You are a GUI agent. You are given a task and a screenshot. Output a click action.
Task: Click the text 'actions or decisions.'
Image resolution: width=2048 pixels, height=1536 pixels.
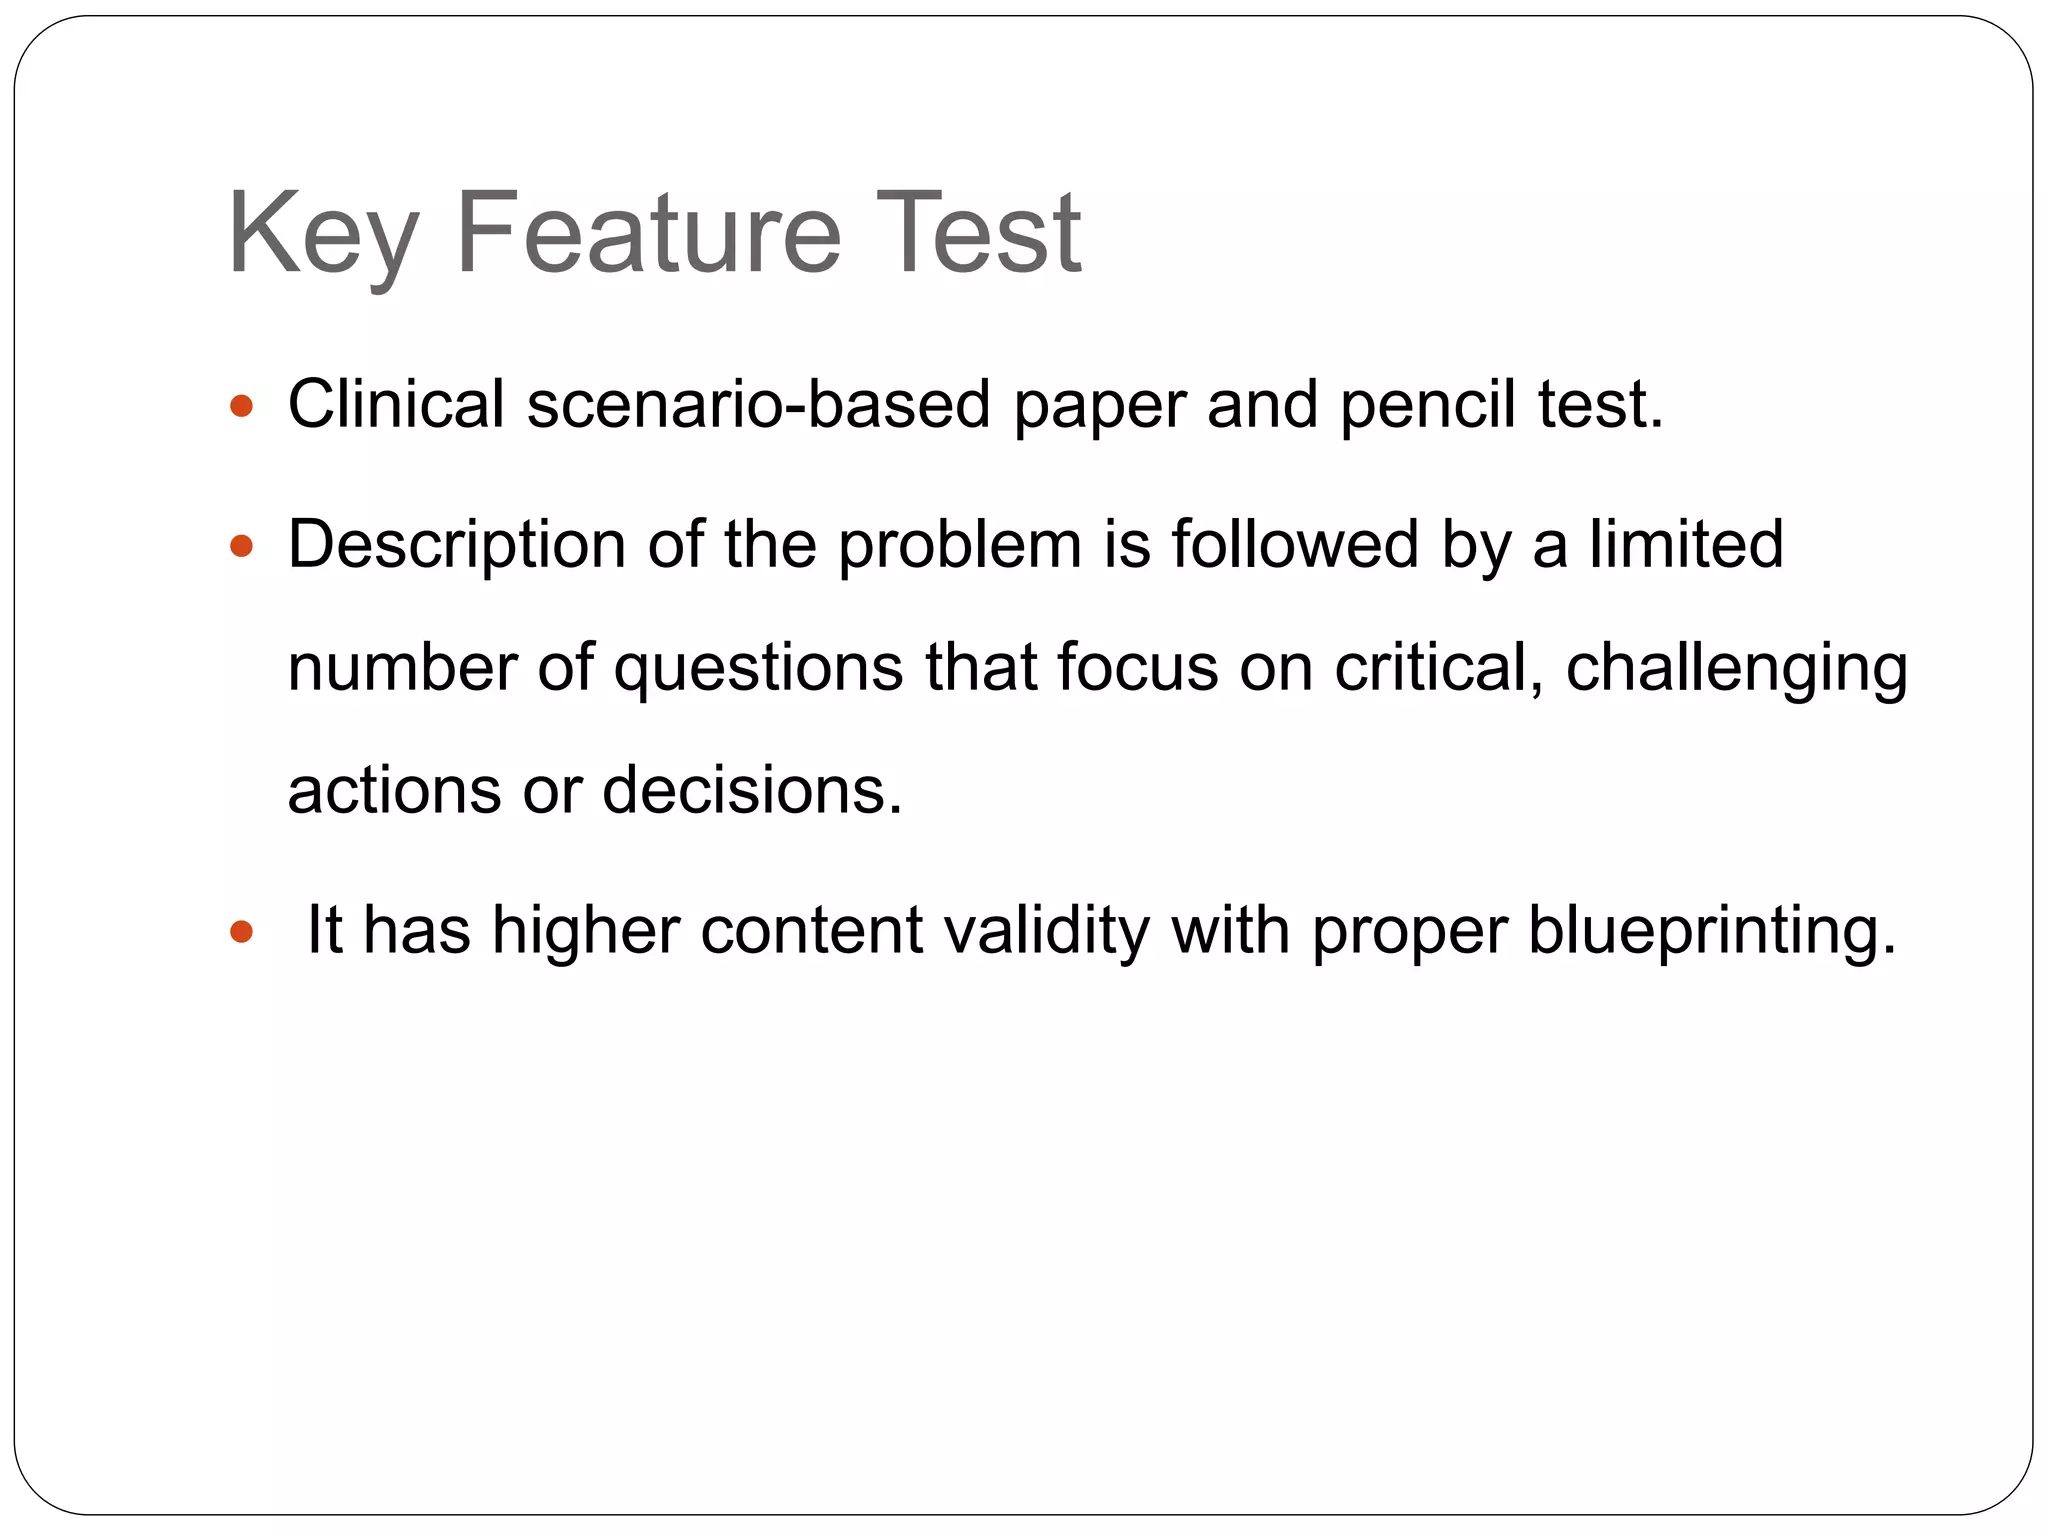click(x=595, y=790)
